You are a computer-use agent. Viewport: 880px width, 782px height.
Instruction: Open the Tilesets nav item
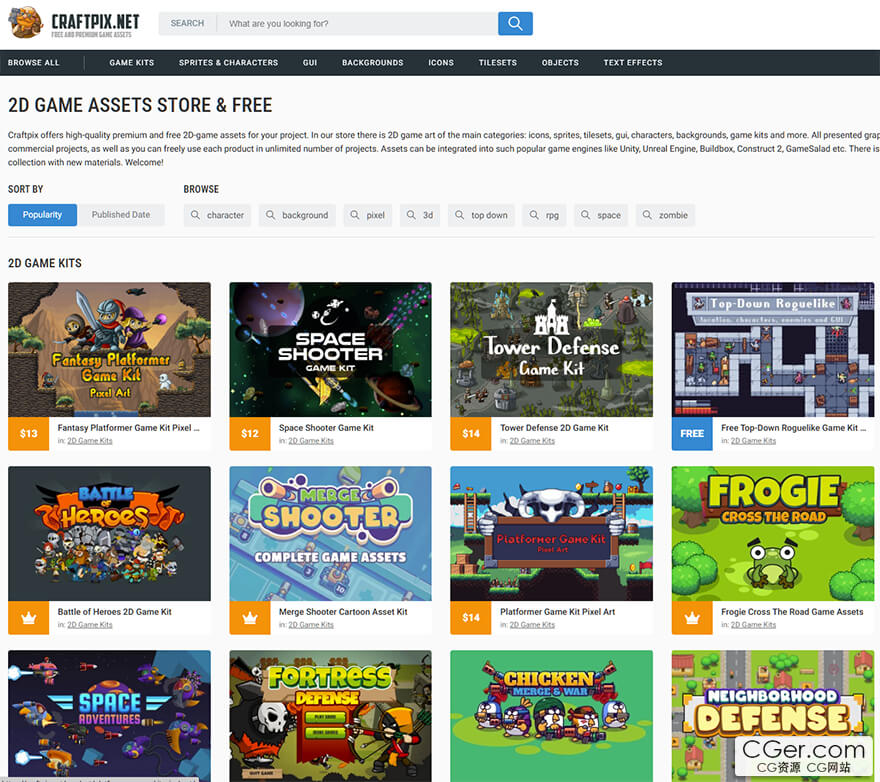tap(498, 62)
